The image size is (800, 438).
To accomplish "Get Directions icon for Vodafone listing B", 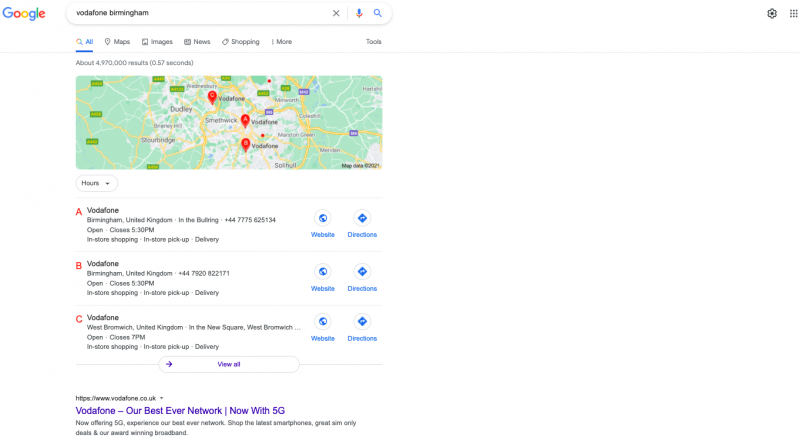I will [362, 272].
